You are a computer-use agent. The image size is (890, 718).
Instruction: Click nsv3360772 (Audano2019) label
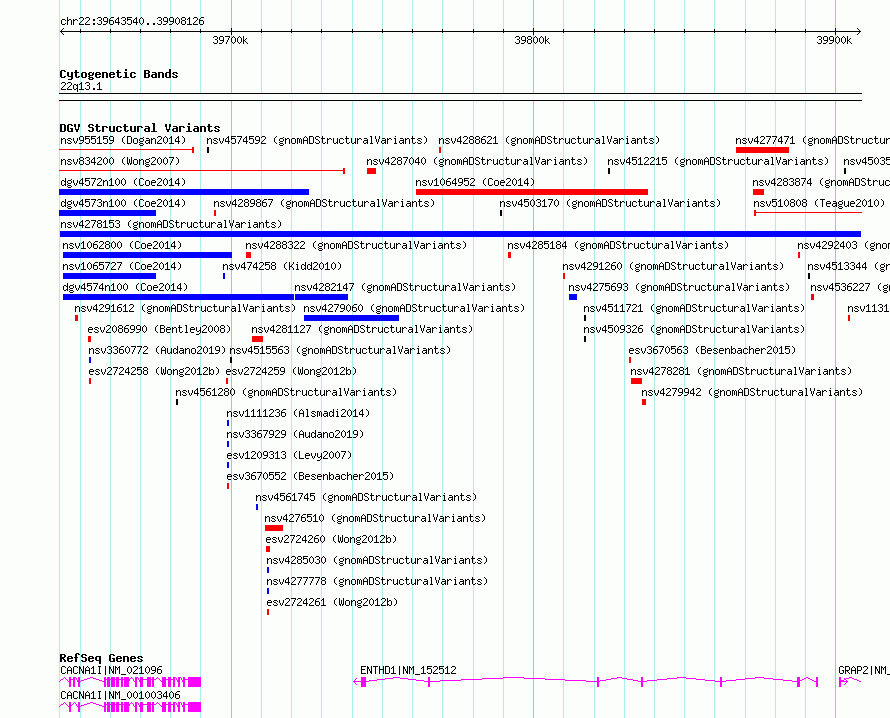point(157,350)
